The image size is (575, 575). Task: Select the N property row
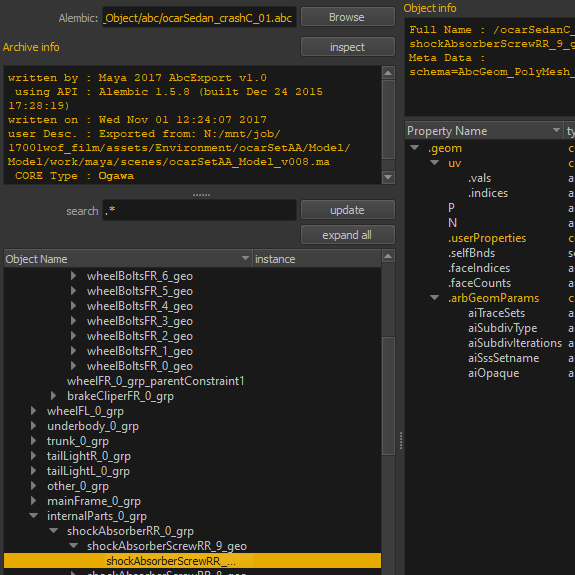(453, 223)
